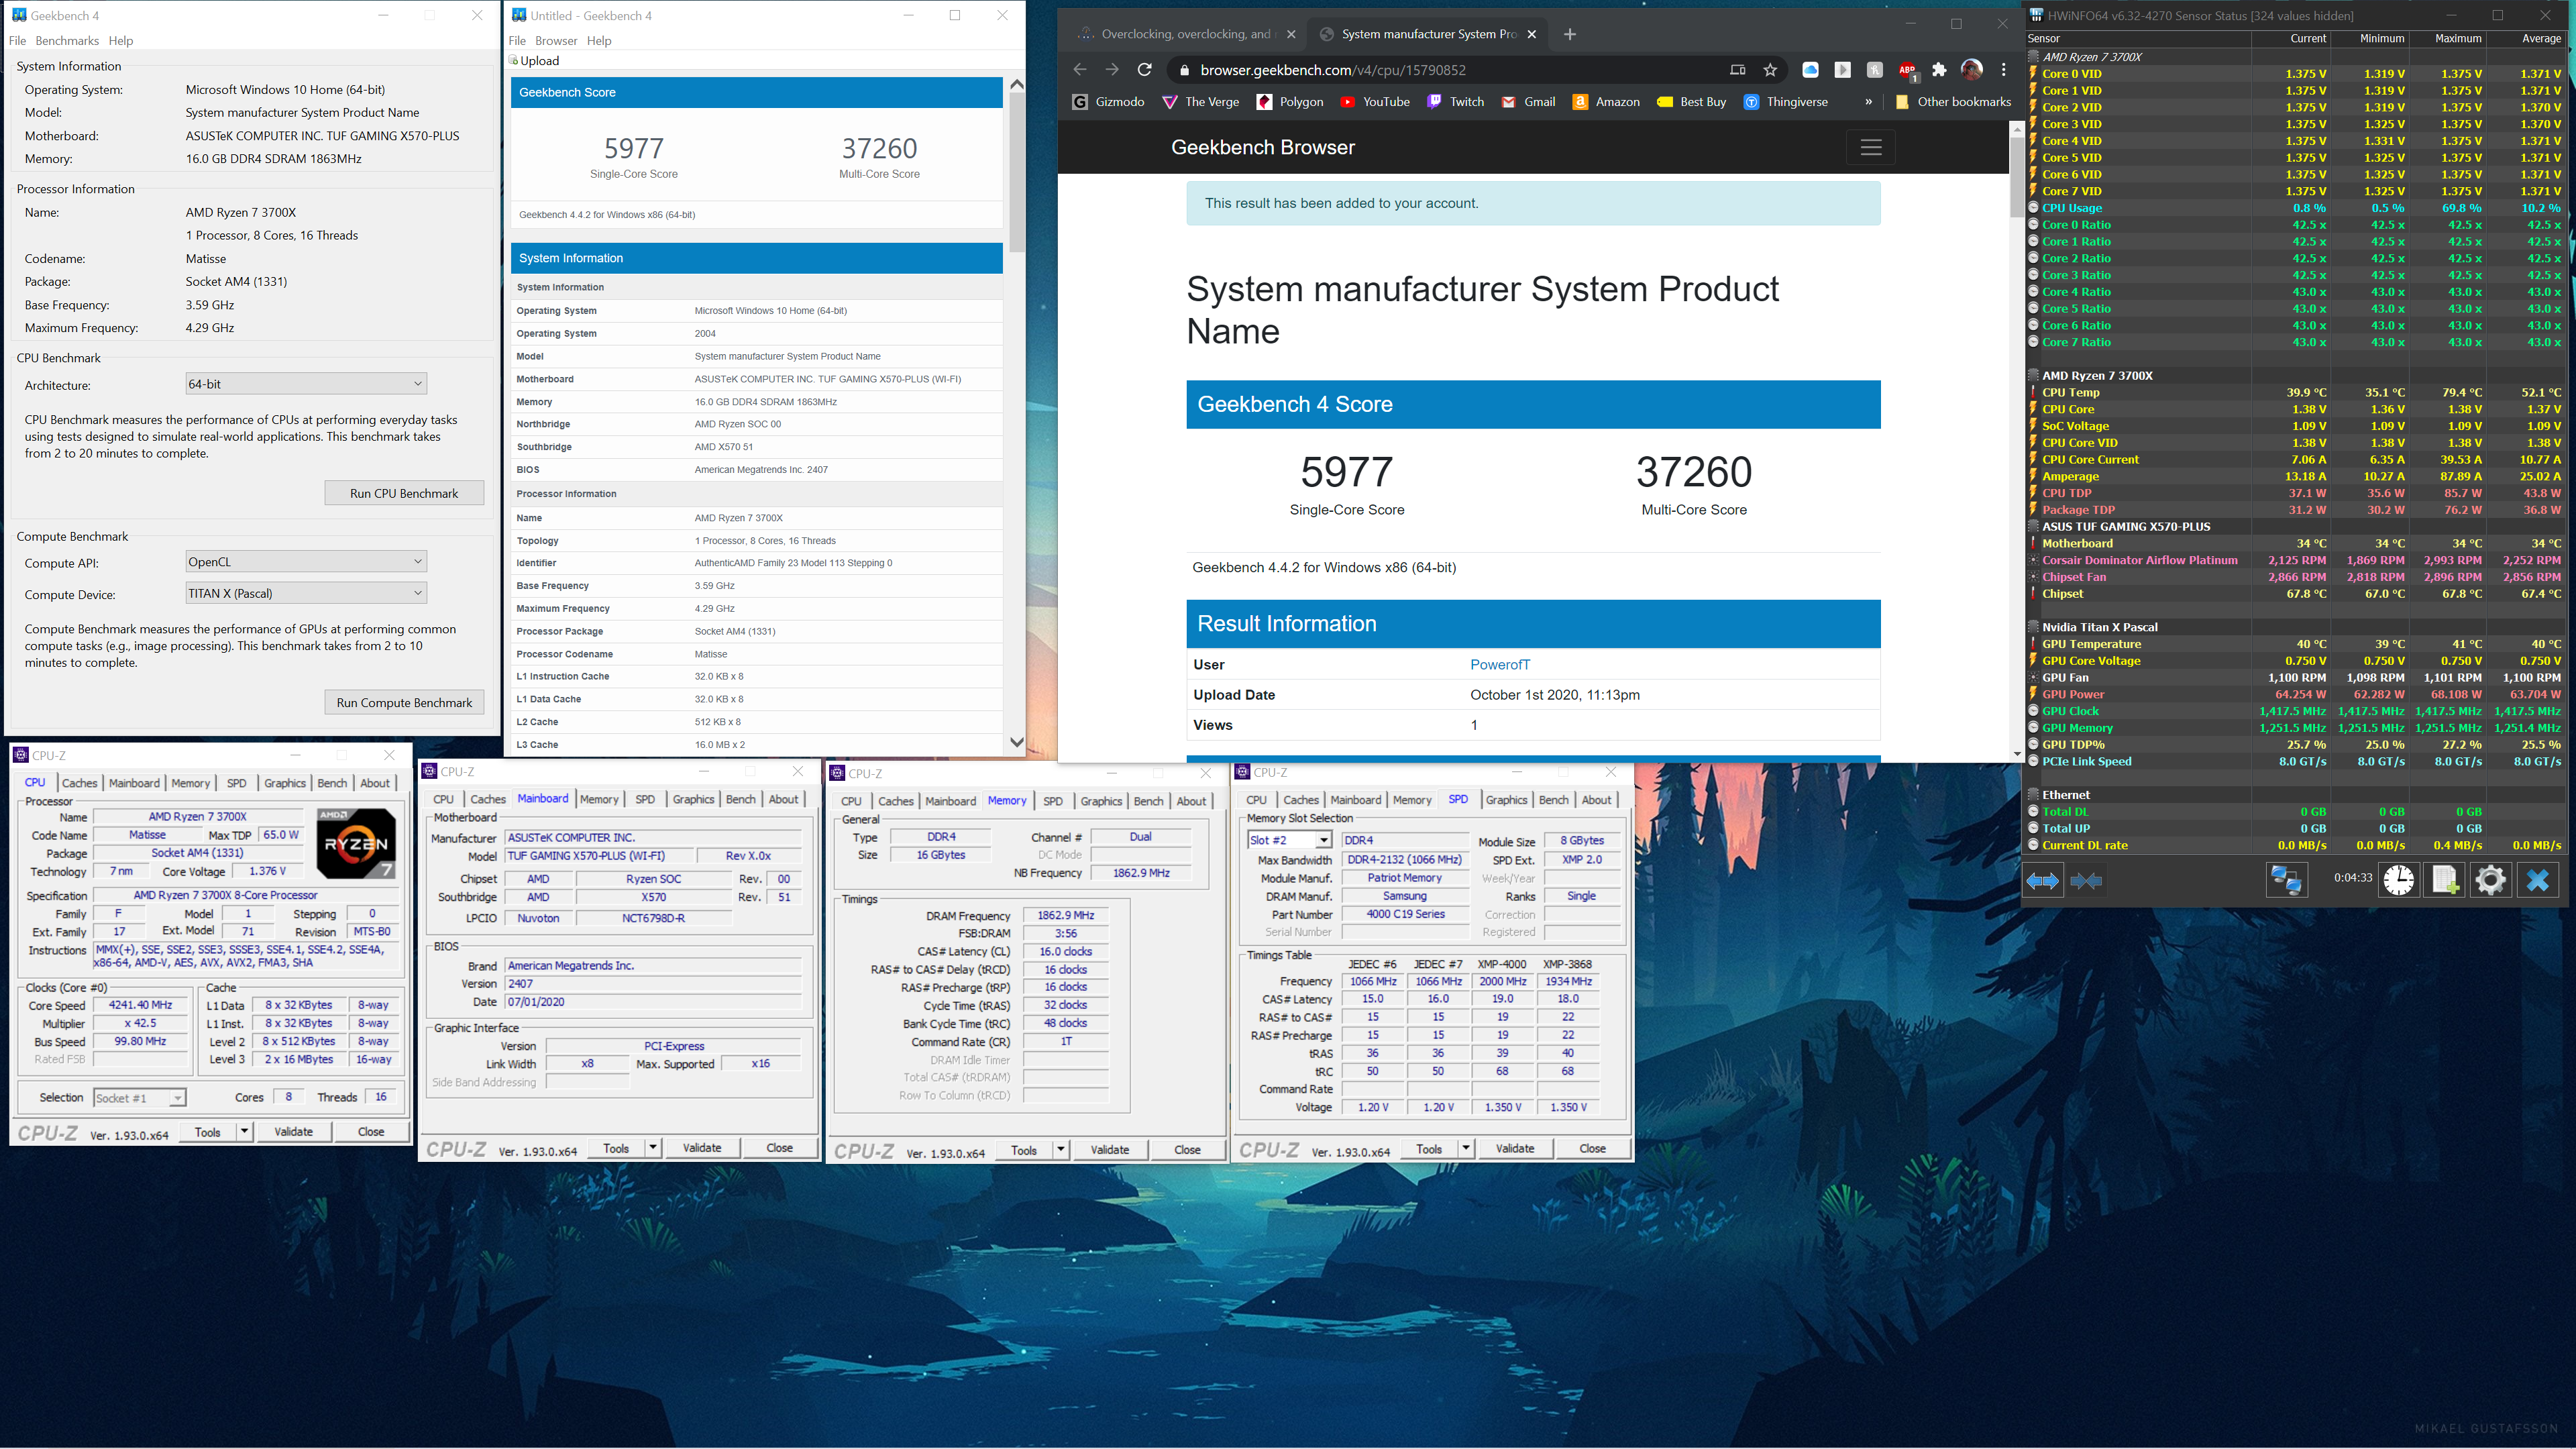Click Tools button in CPU-Z Memory window
2576x1449 pixels.
click(1024, 1150)
